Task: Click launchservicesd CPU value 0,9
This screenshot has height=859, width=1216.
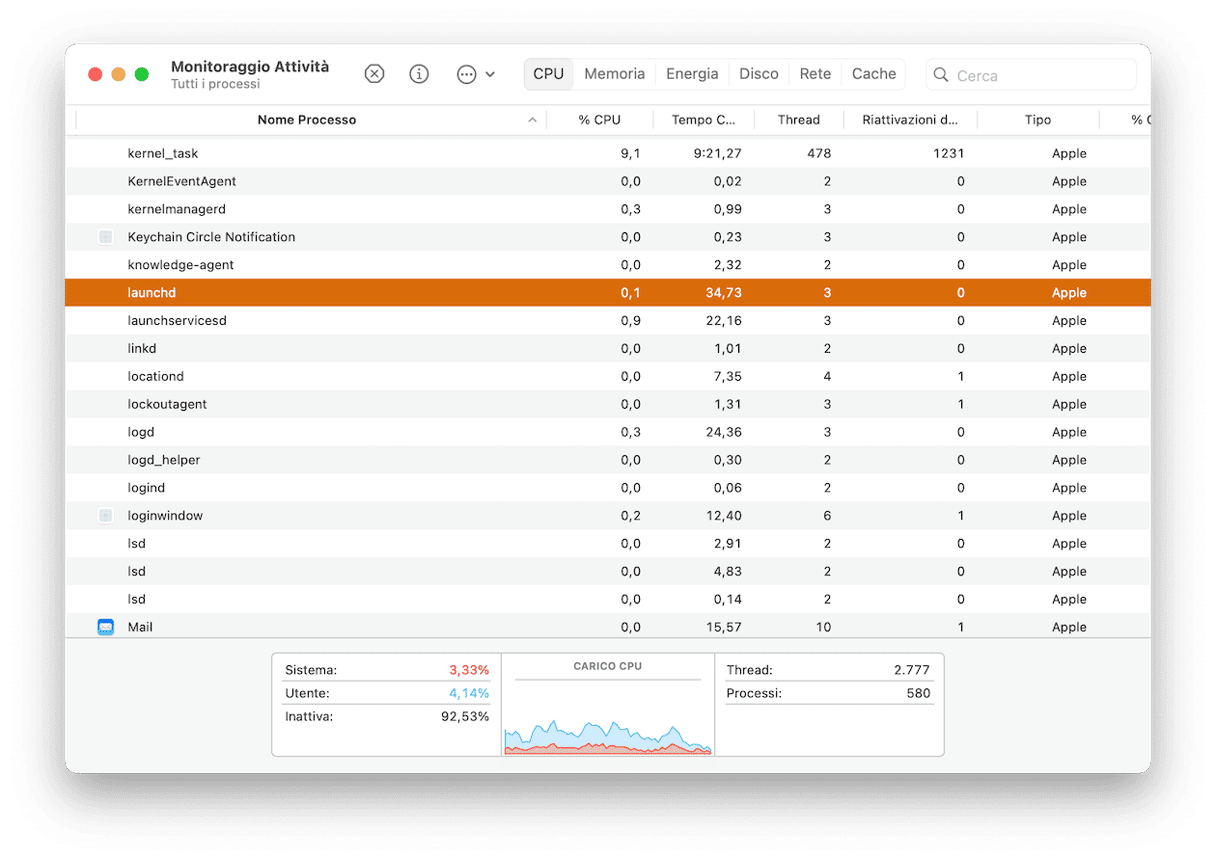Action: point(630,321)
